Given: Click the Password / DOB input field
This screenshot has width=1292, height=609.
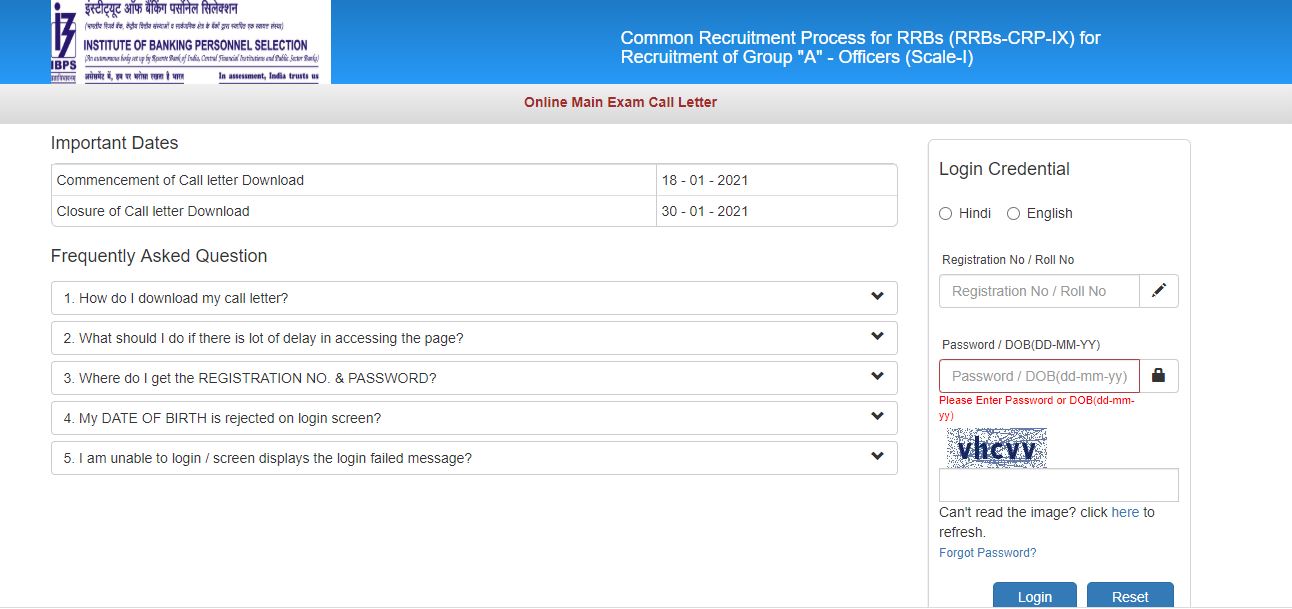Looking at the screenshot, I should click(1038, 376).
